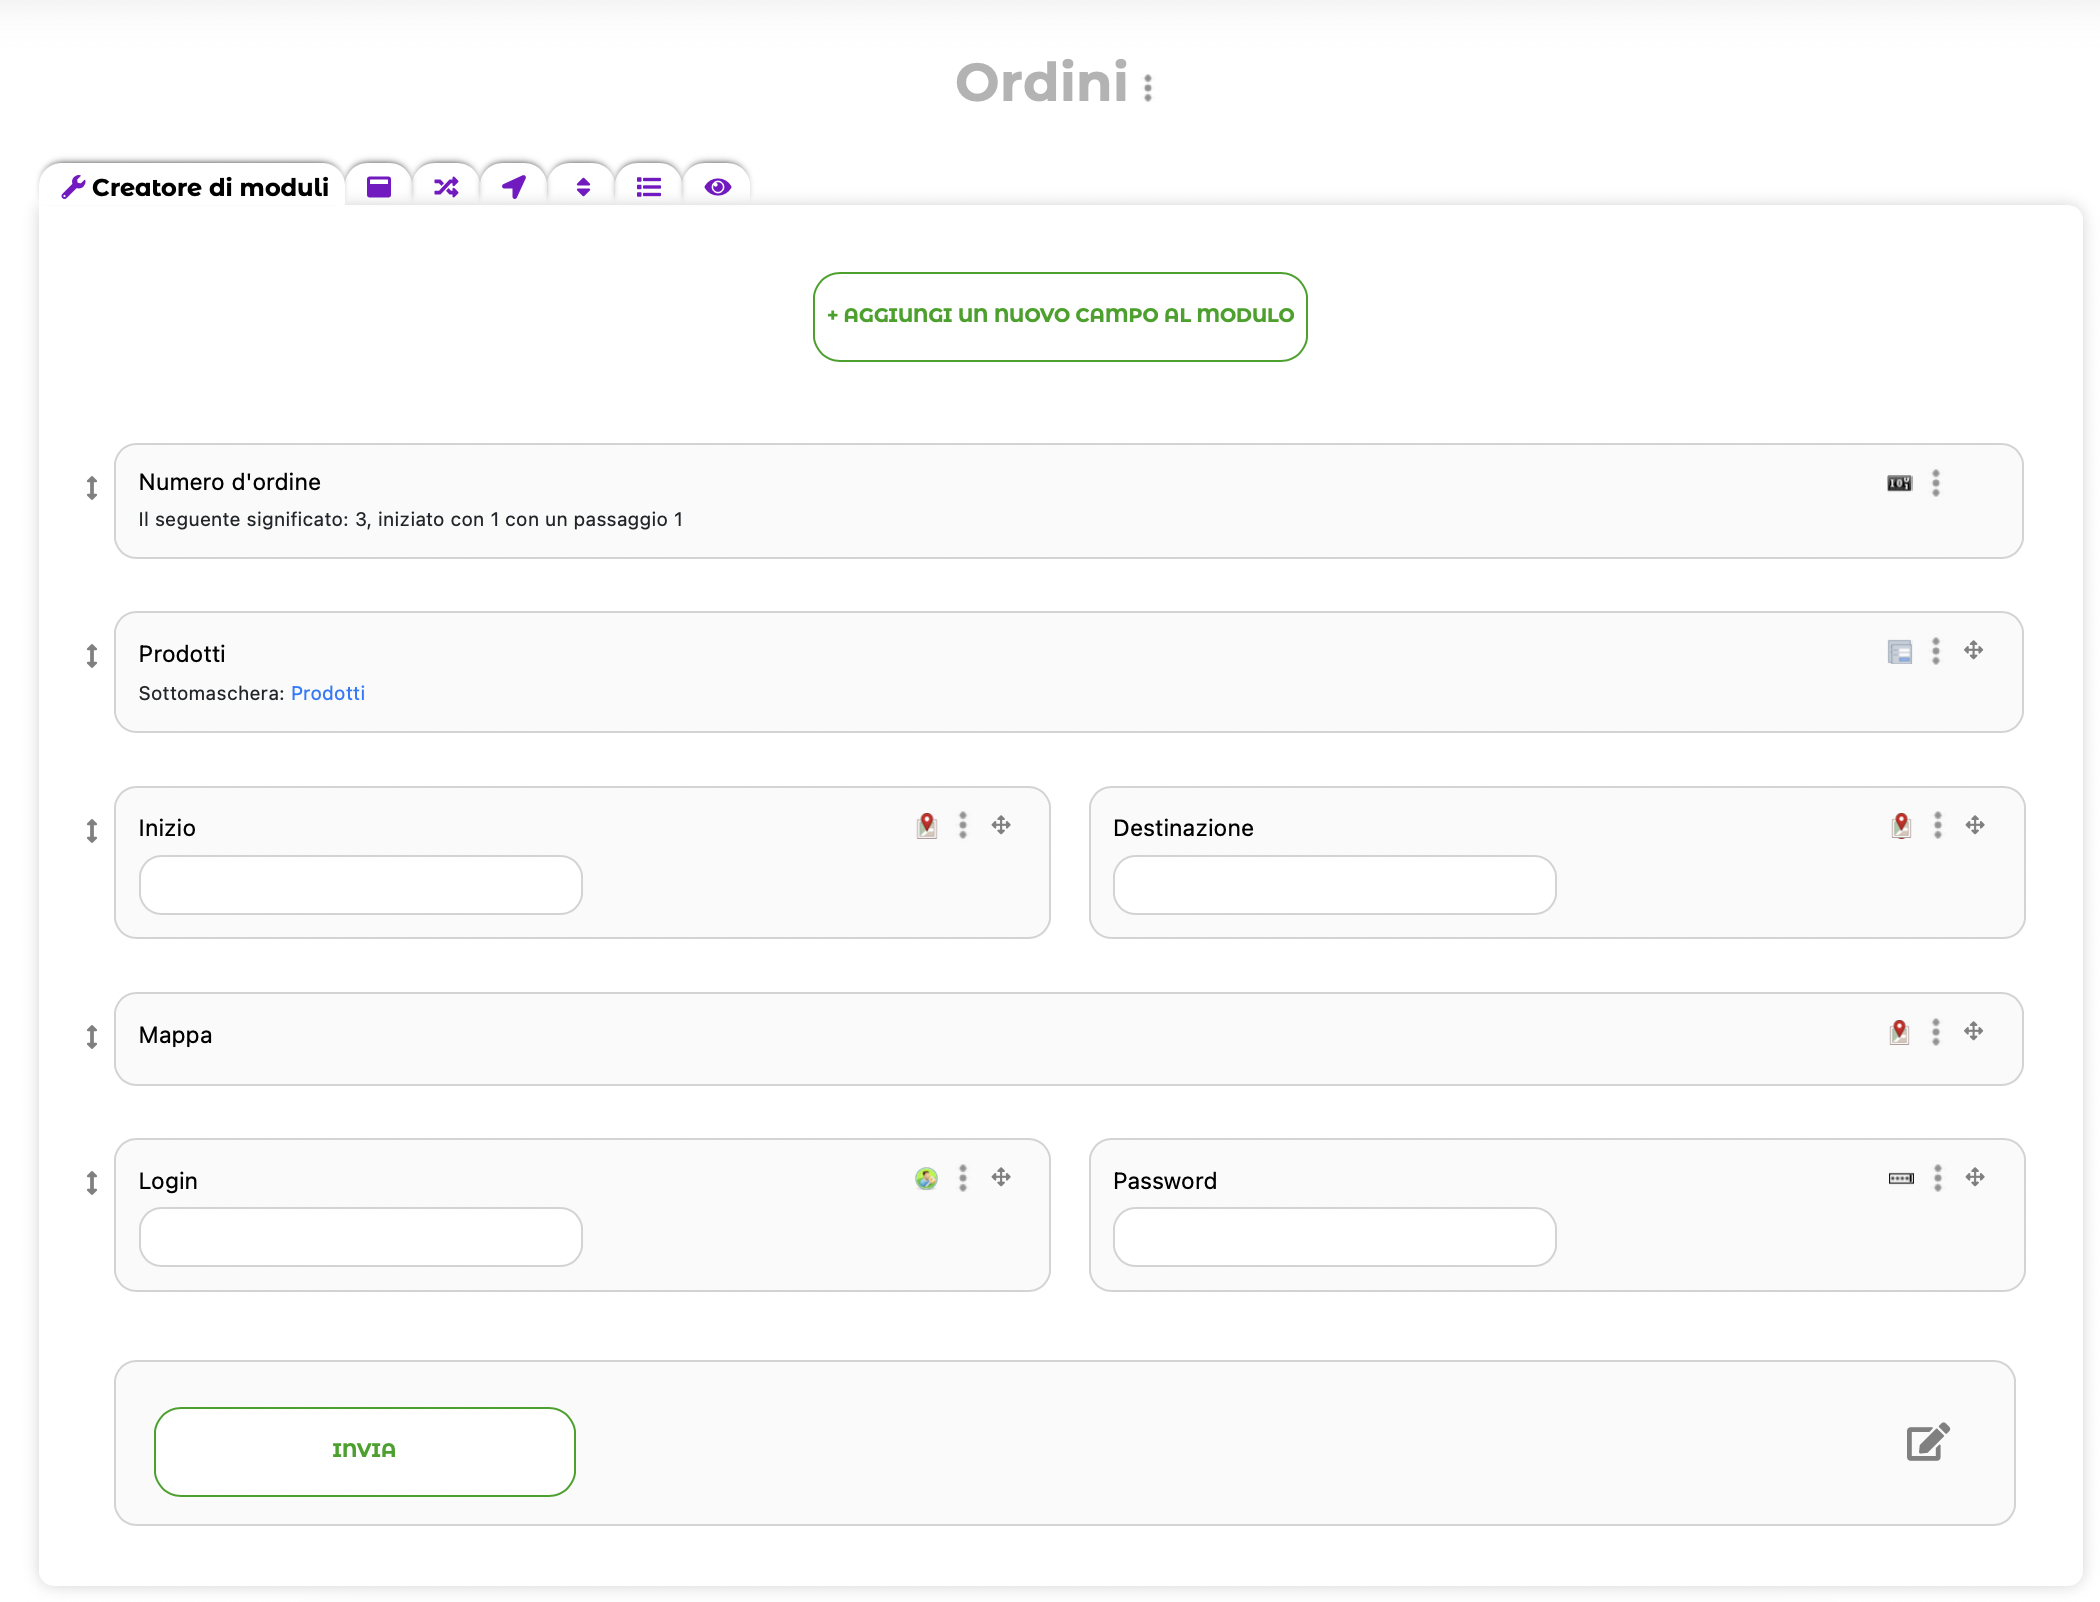Open the three-dot menu for Prodotti field
2100x1602 pixels.
pyautogui.click(x=1936, y=651)
